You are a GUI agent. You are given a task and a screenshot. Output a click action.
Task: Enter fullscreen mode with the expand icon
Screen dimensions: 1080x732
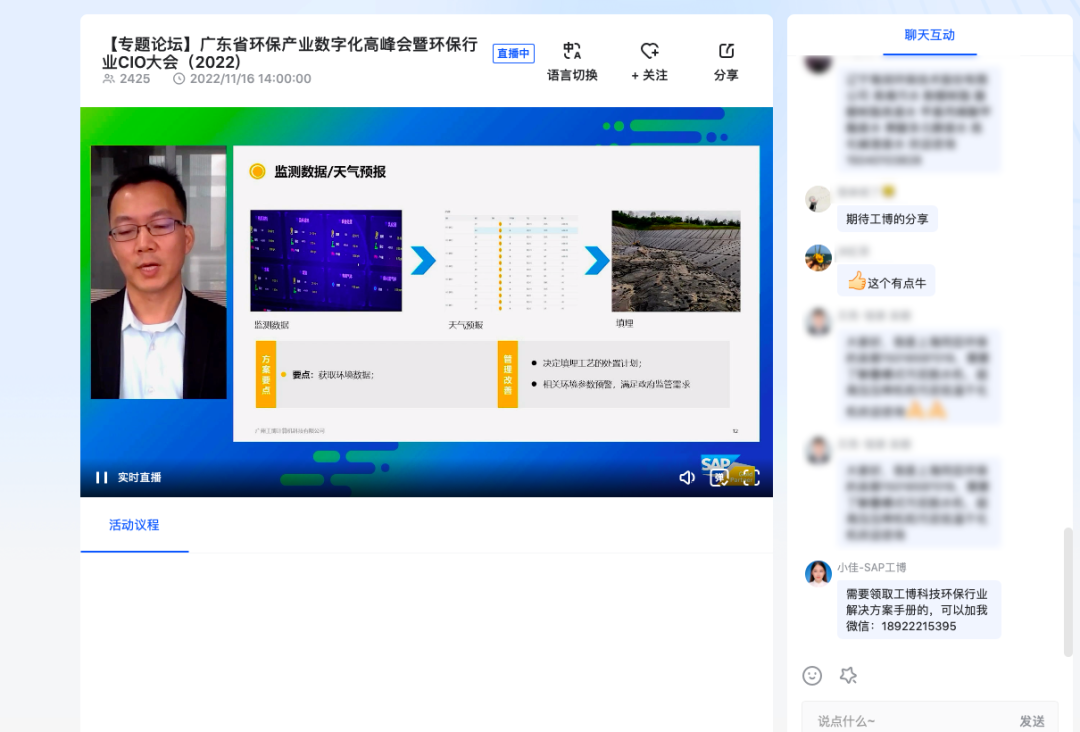pos(751,477)
